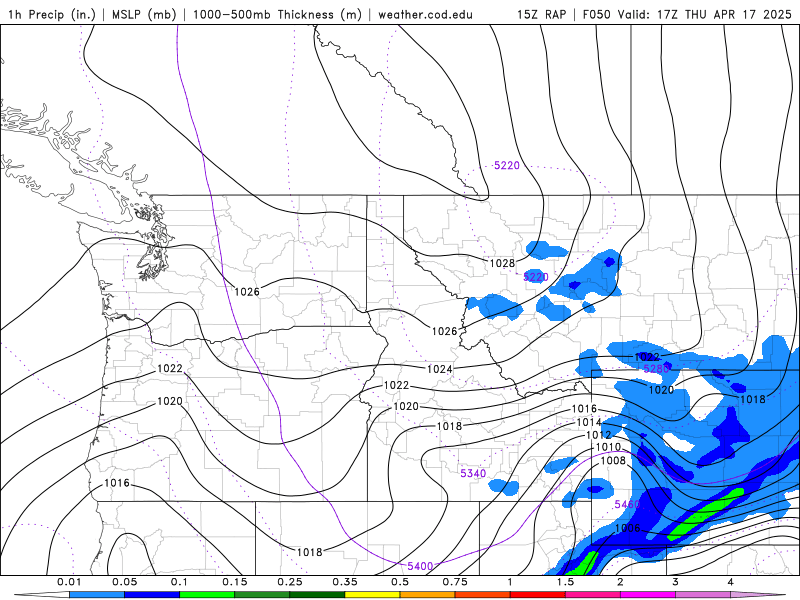The height and width of the screenshot is (600, 800).
Task: Click the "MSLP (mb)" header label
Action: tap(143, 14)
